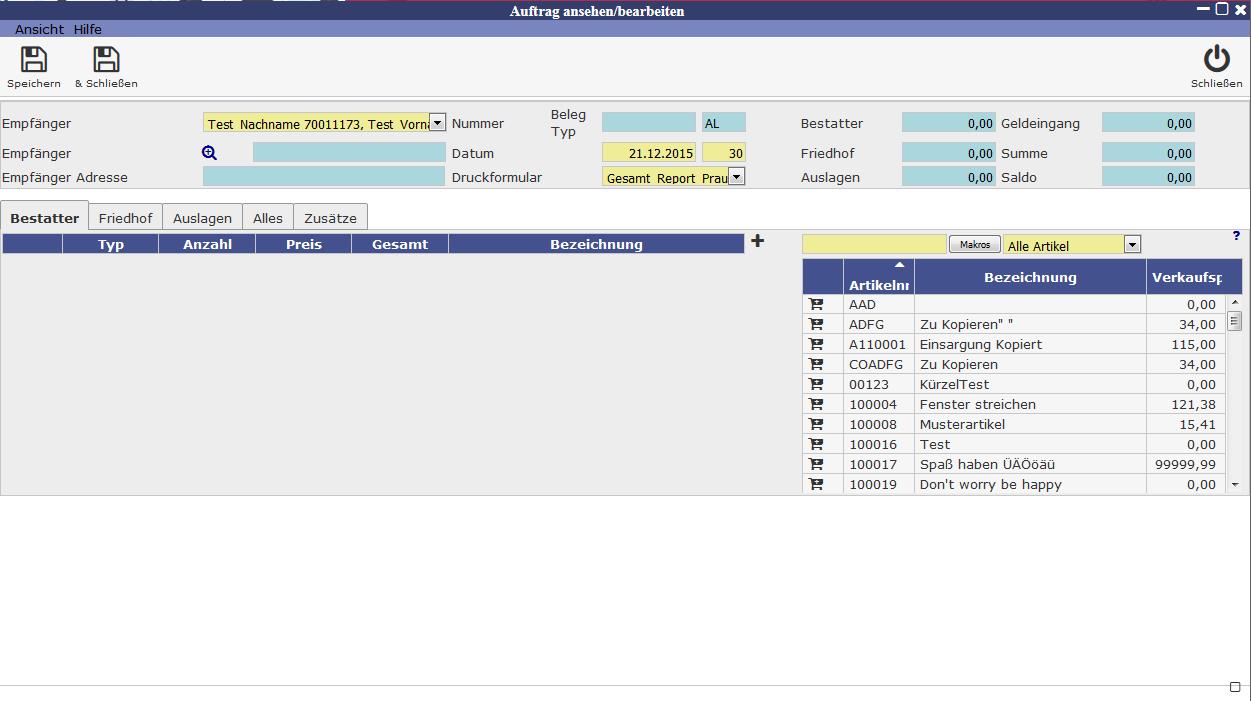
Task: Open the Ansicht menu
Action: pyautogui.click(x=39, y=29)
